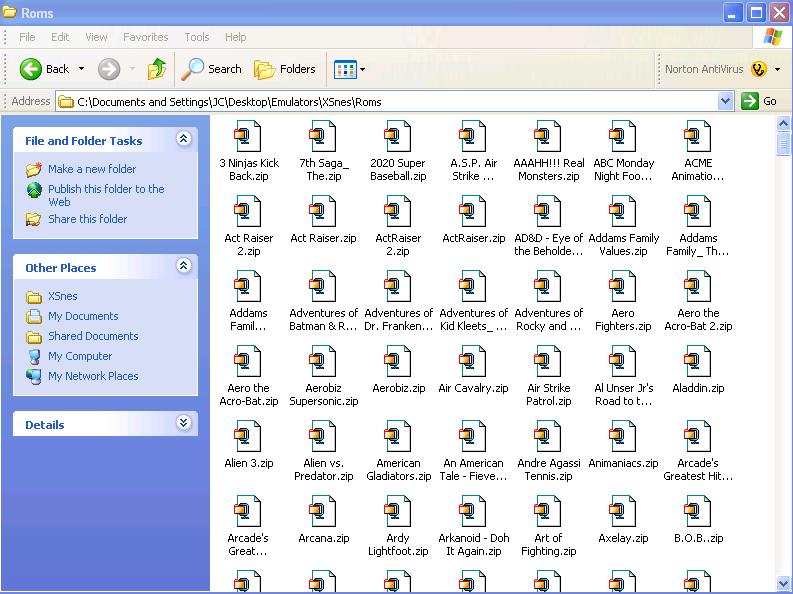Select Adventures of Batman & R... file
Viewport: 793px width, 594px height.
coord(323,302)
